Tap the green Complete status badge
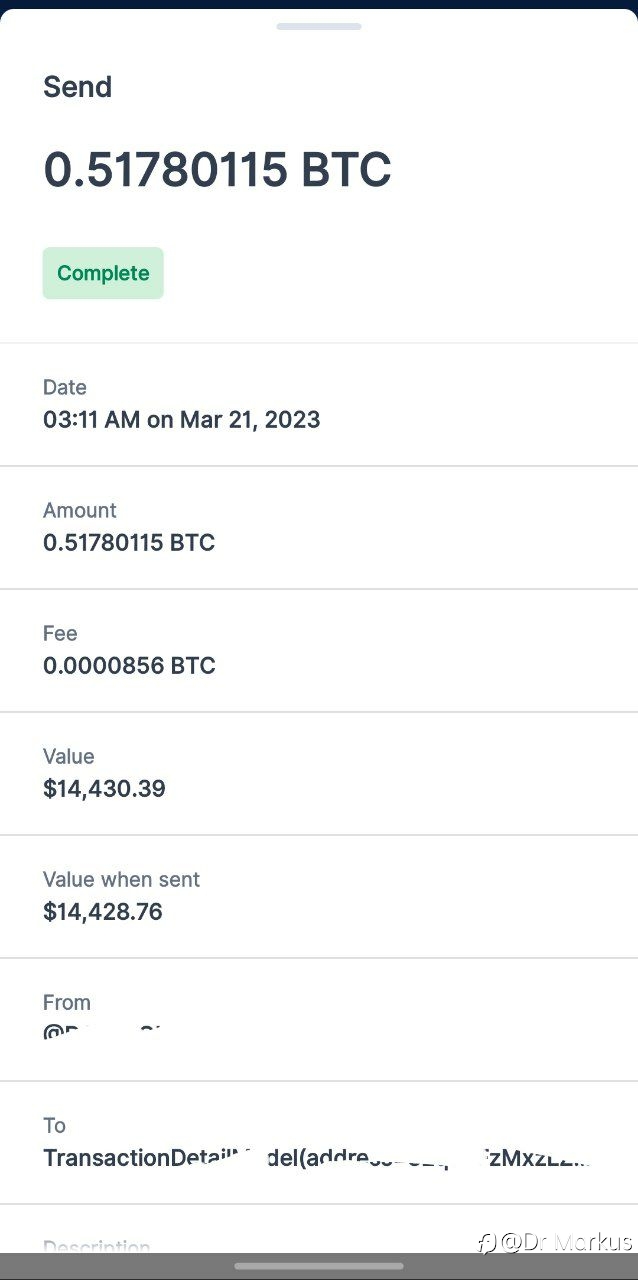The image size is (638, 1280). [103, 273]
